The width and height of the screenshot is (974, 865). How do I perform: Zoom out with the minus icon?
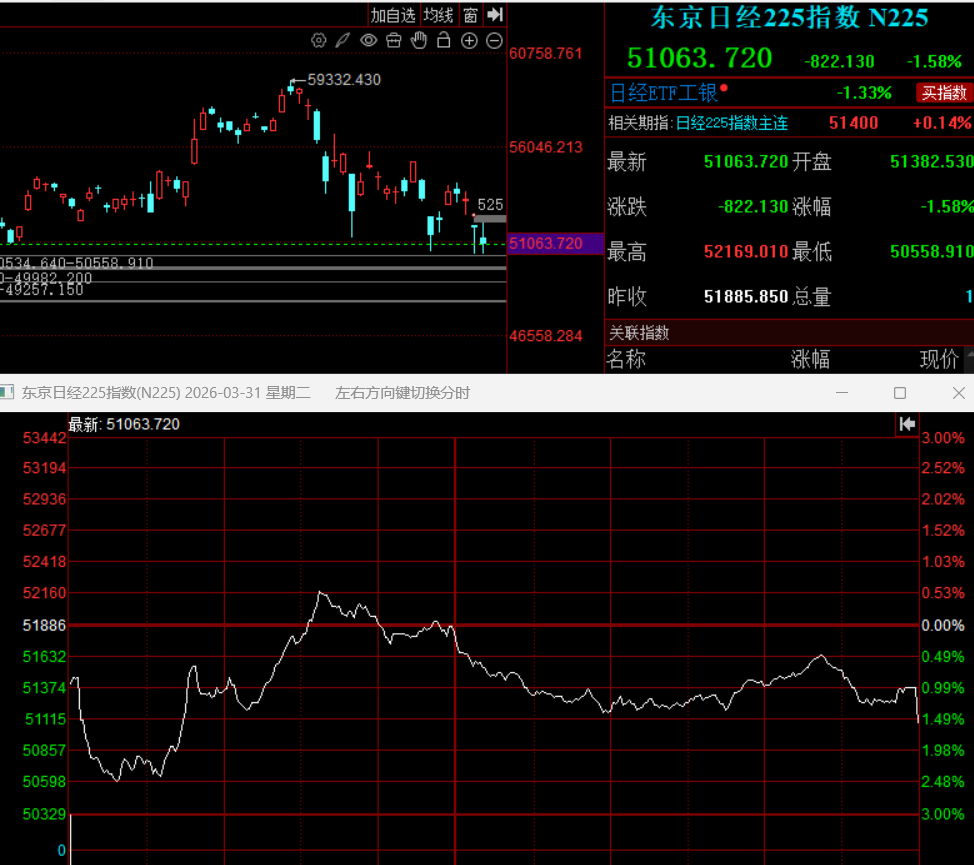494,41
